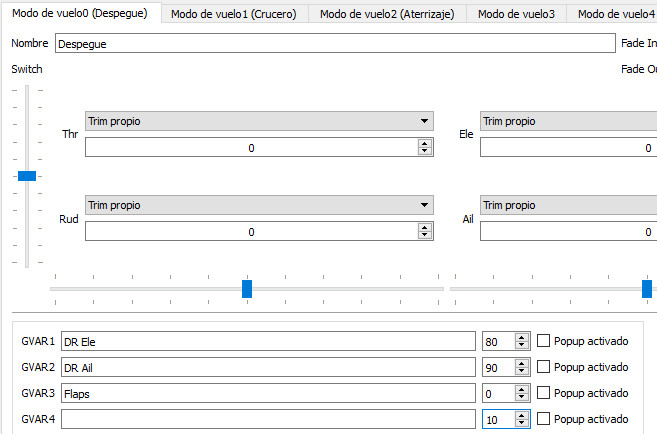Toggle Popup activado checkbox for GVAR2
Screen dimensions: 657x434
coord(544,367)
